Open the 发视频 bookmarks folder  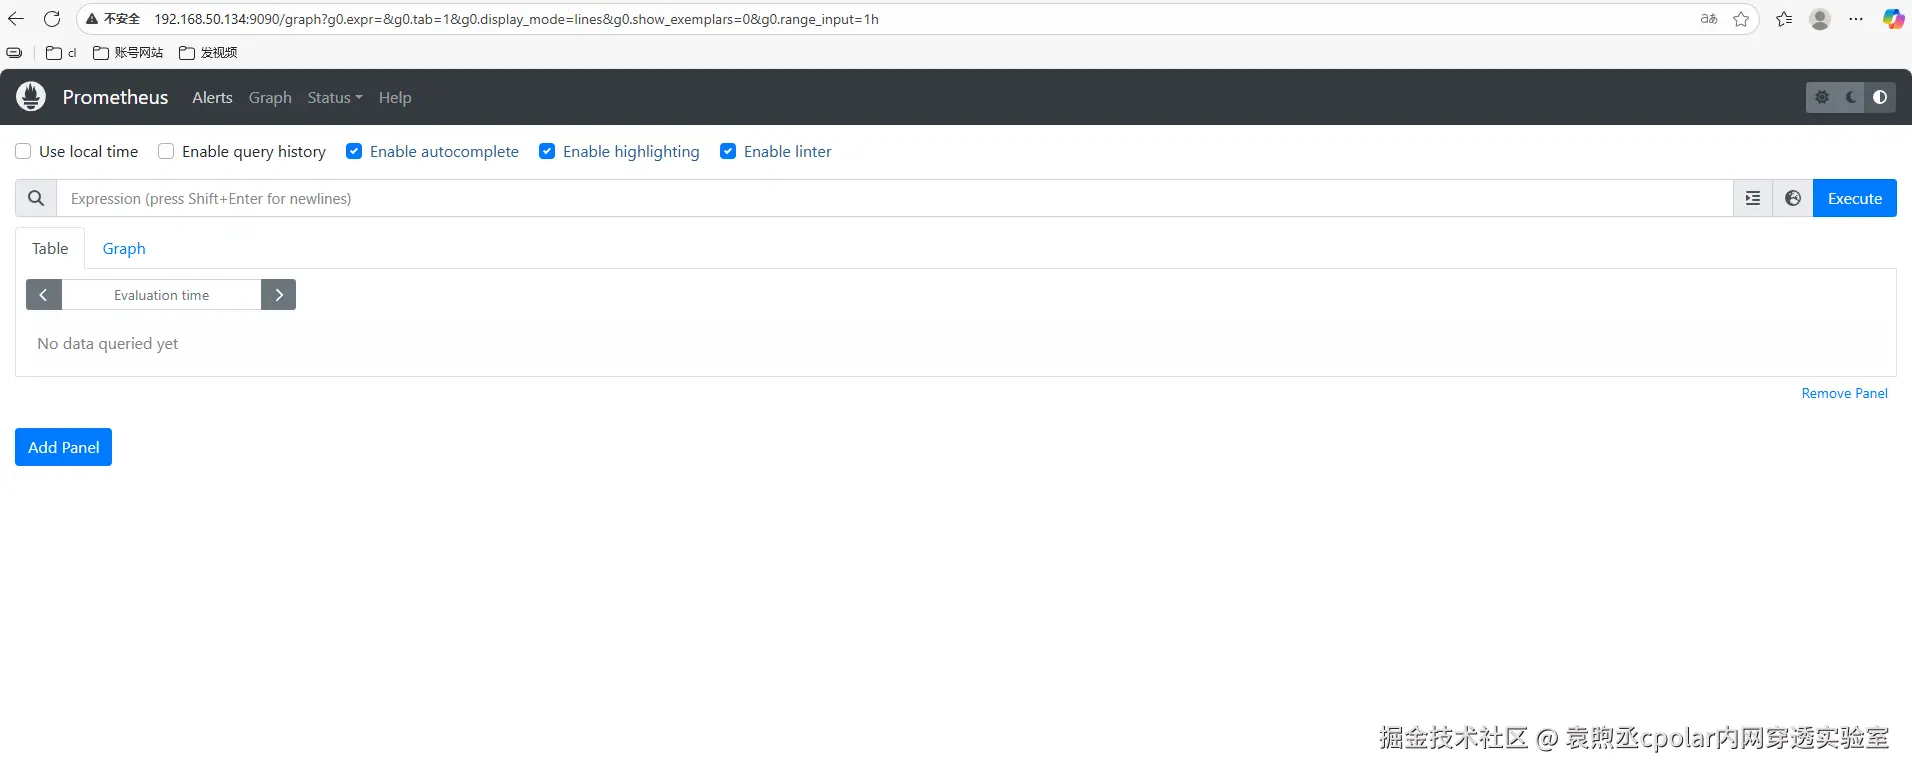(x=208, y=53)
